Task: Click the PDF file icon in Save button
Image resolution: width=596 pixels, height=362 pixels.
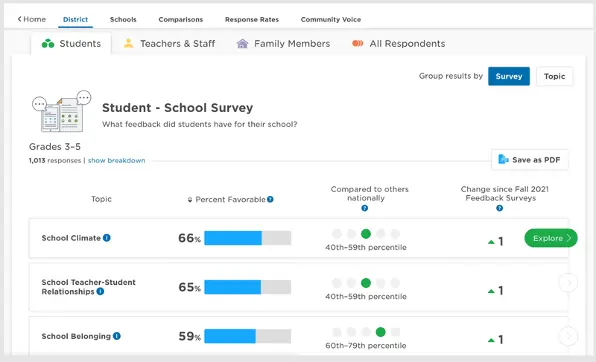Action: tap(503, 159)
